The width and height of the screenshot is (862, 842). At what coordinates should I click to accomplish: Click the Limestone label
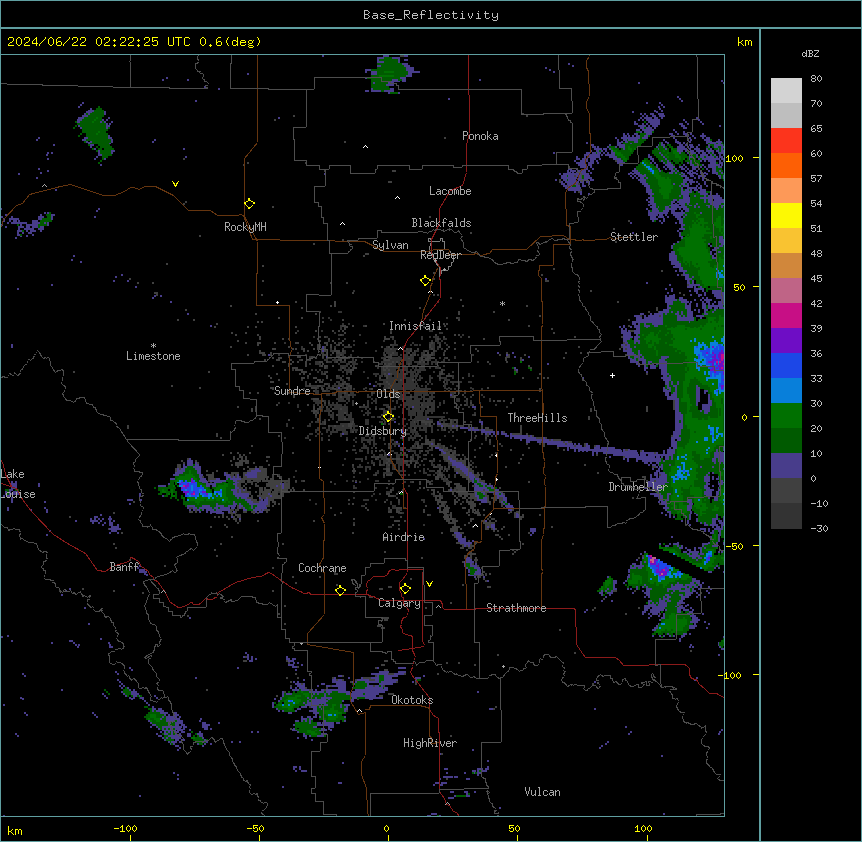click(x=153, y=356)
